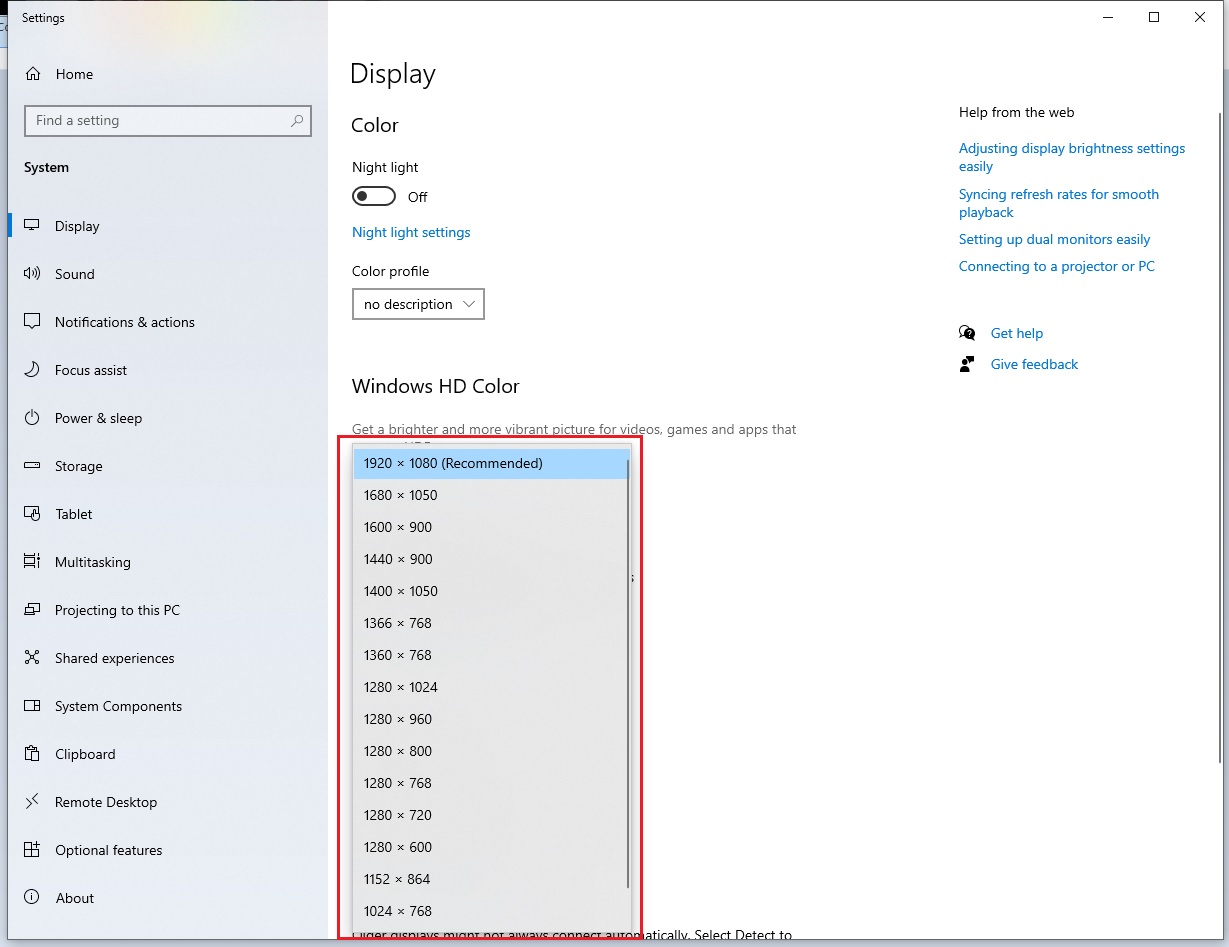The width and height of the screenshot is (1229, 947).
Task: Open the Color profile dropdown
Action: point(418,304)
